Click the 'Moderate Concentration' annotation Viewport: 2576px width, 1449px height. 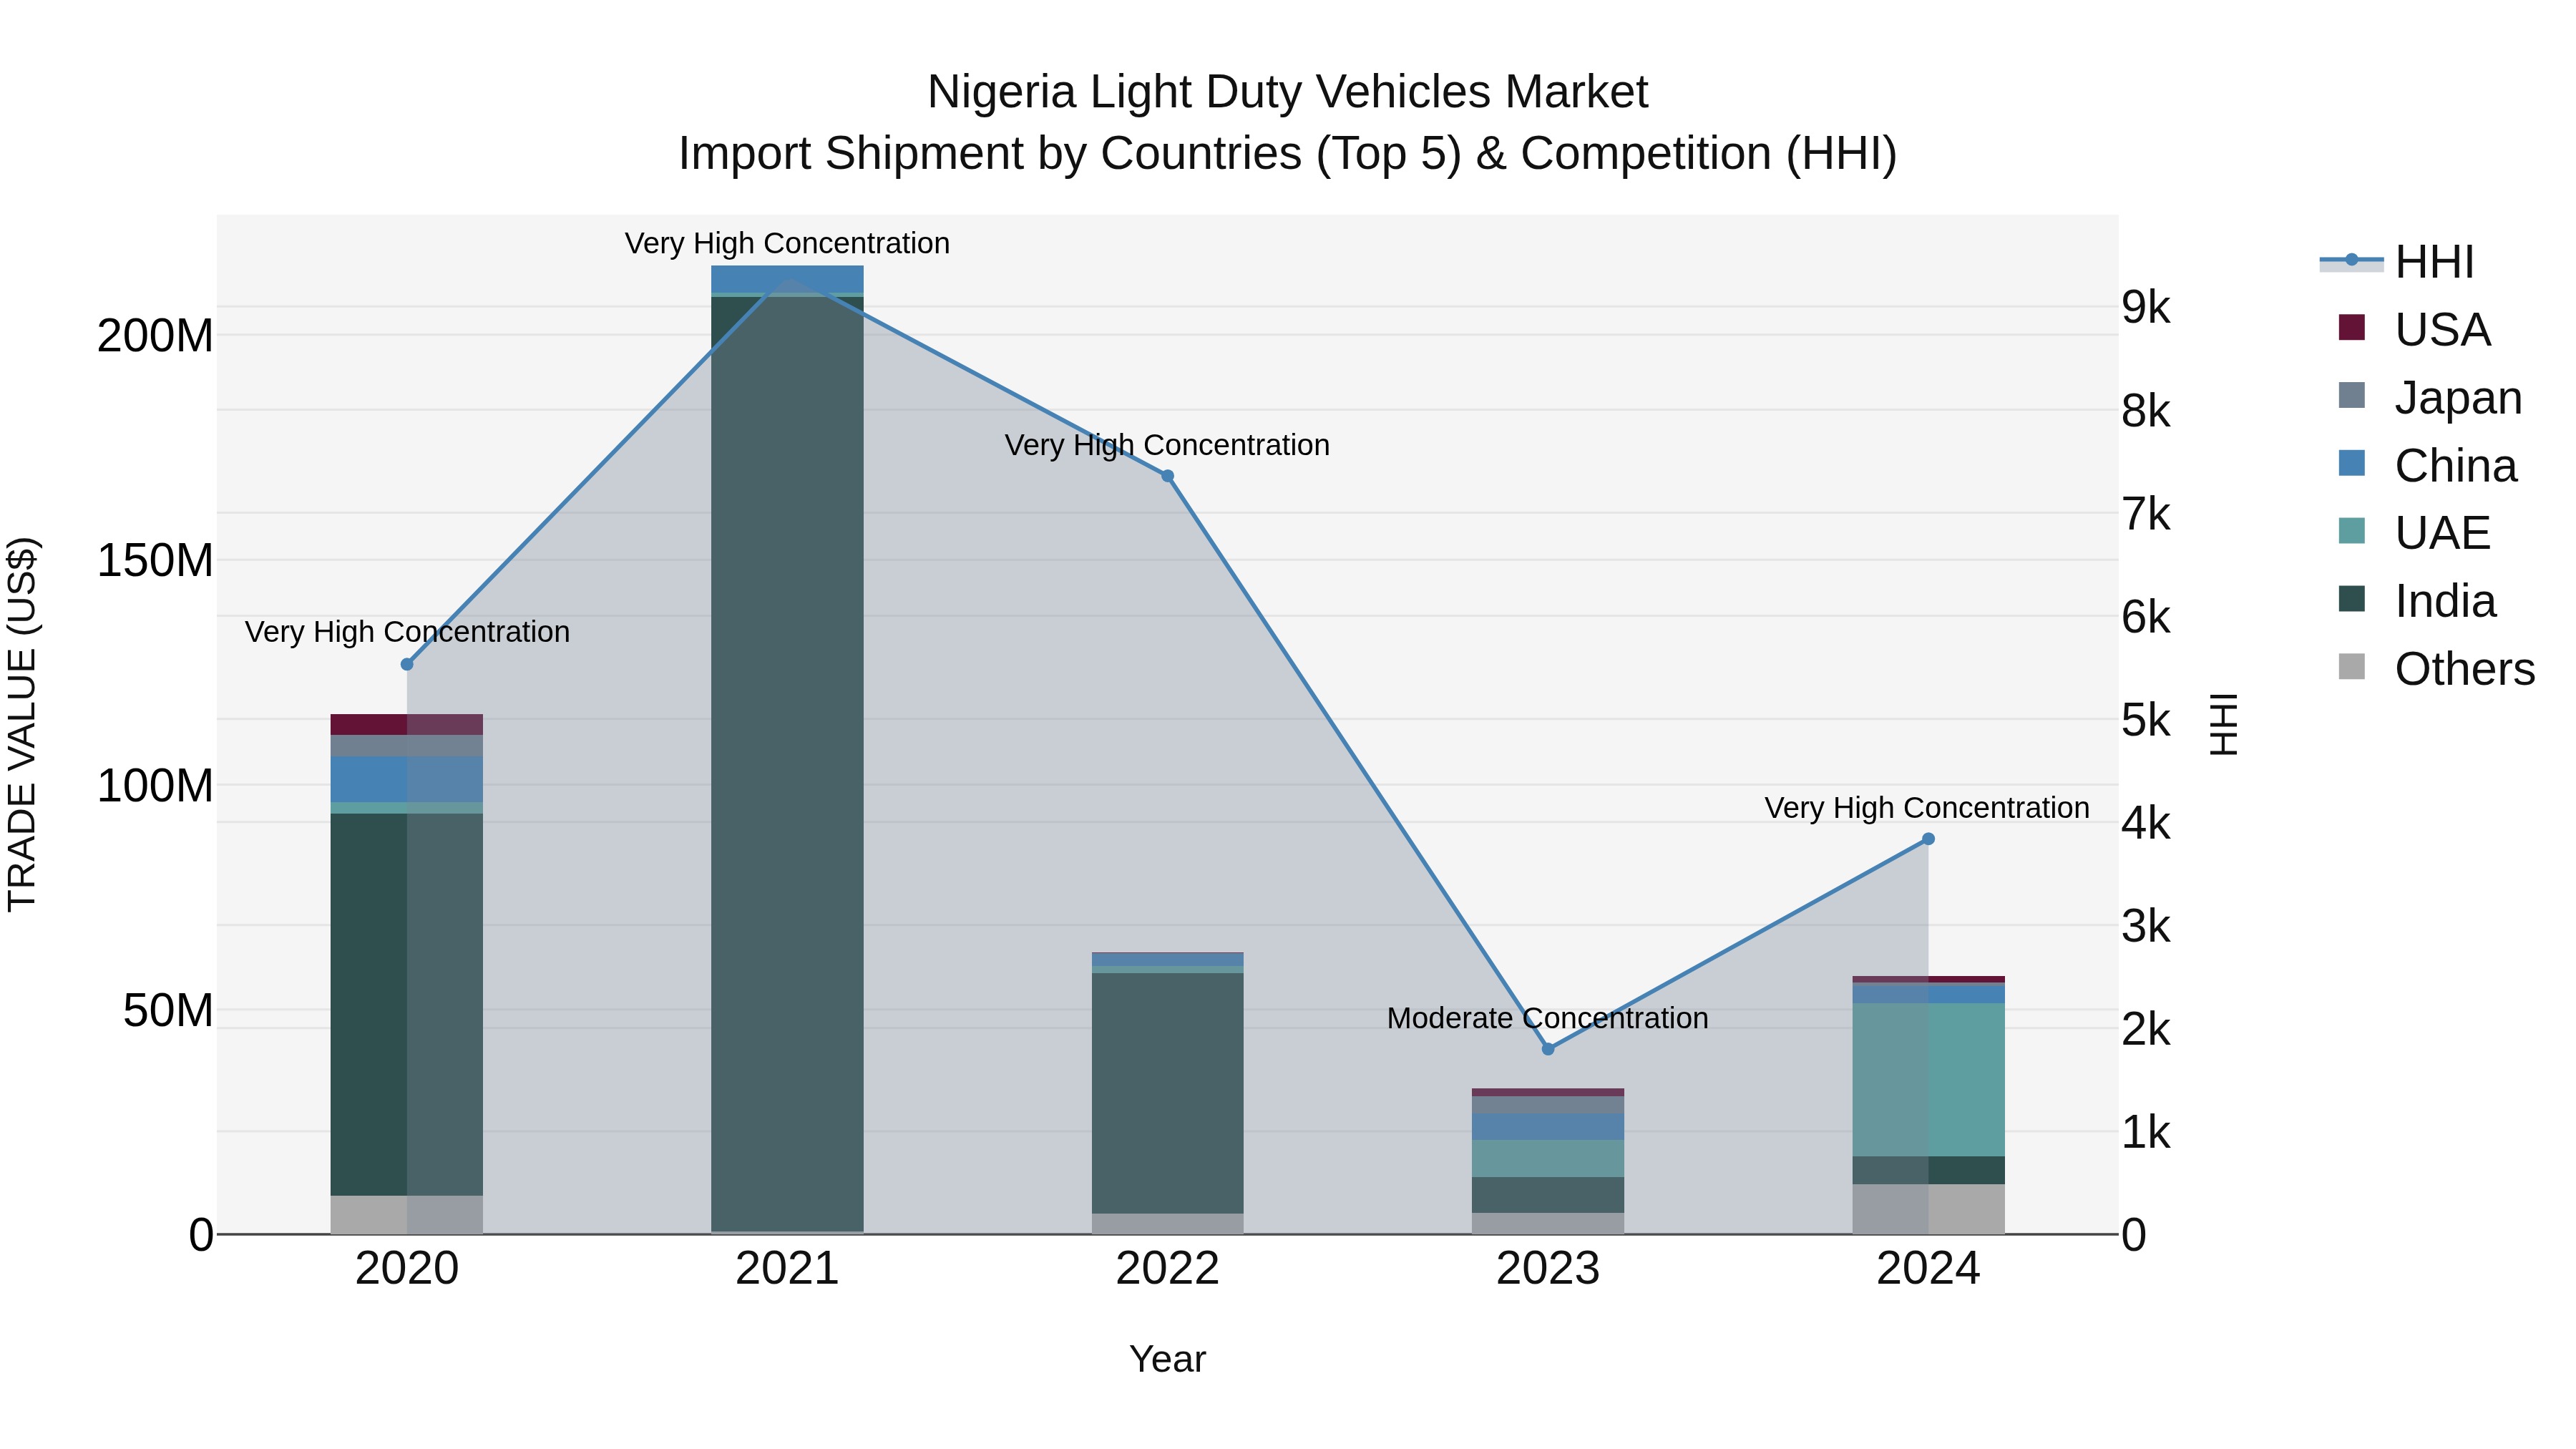pos(1548,1018)
